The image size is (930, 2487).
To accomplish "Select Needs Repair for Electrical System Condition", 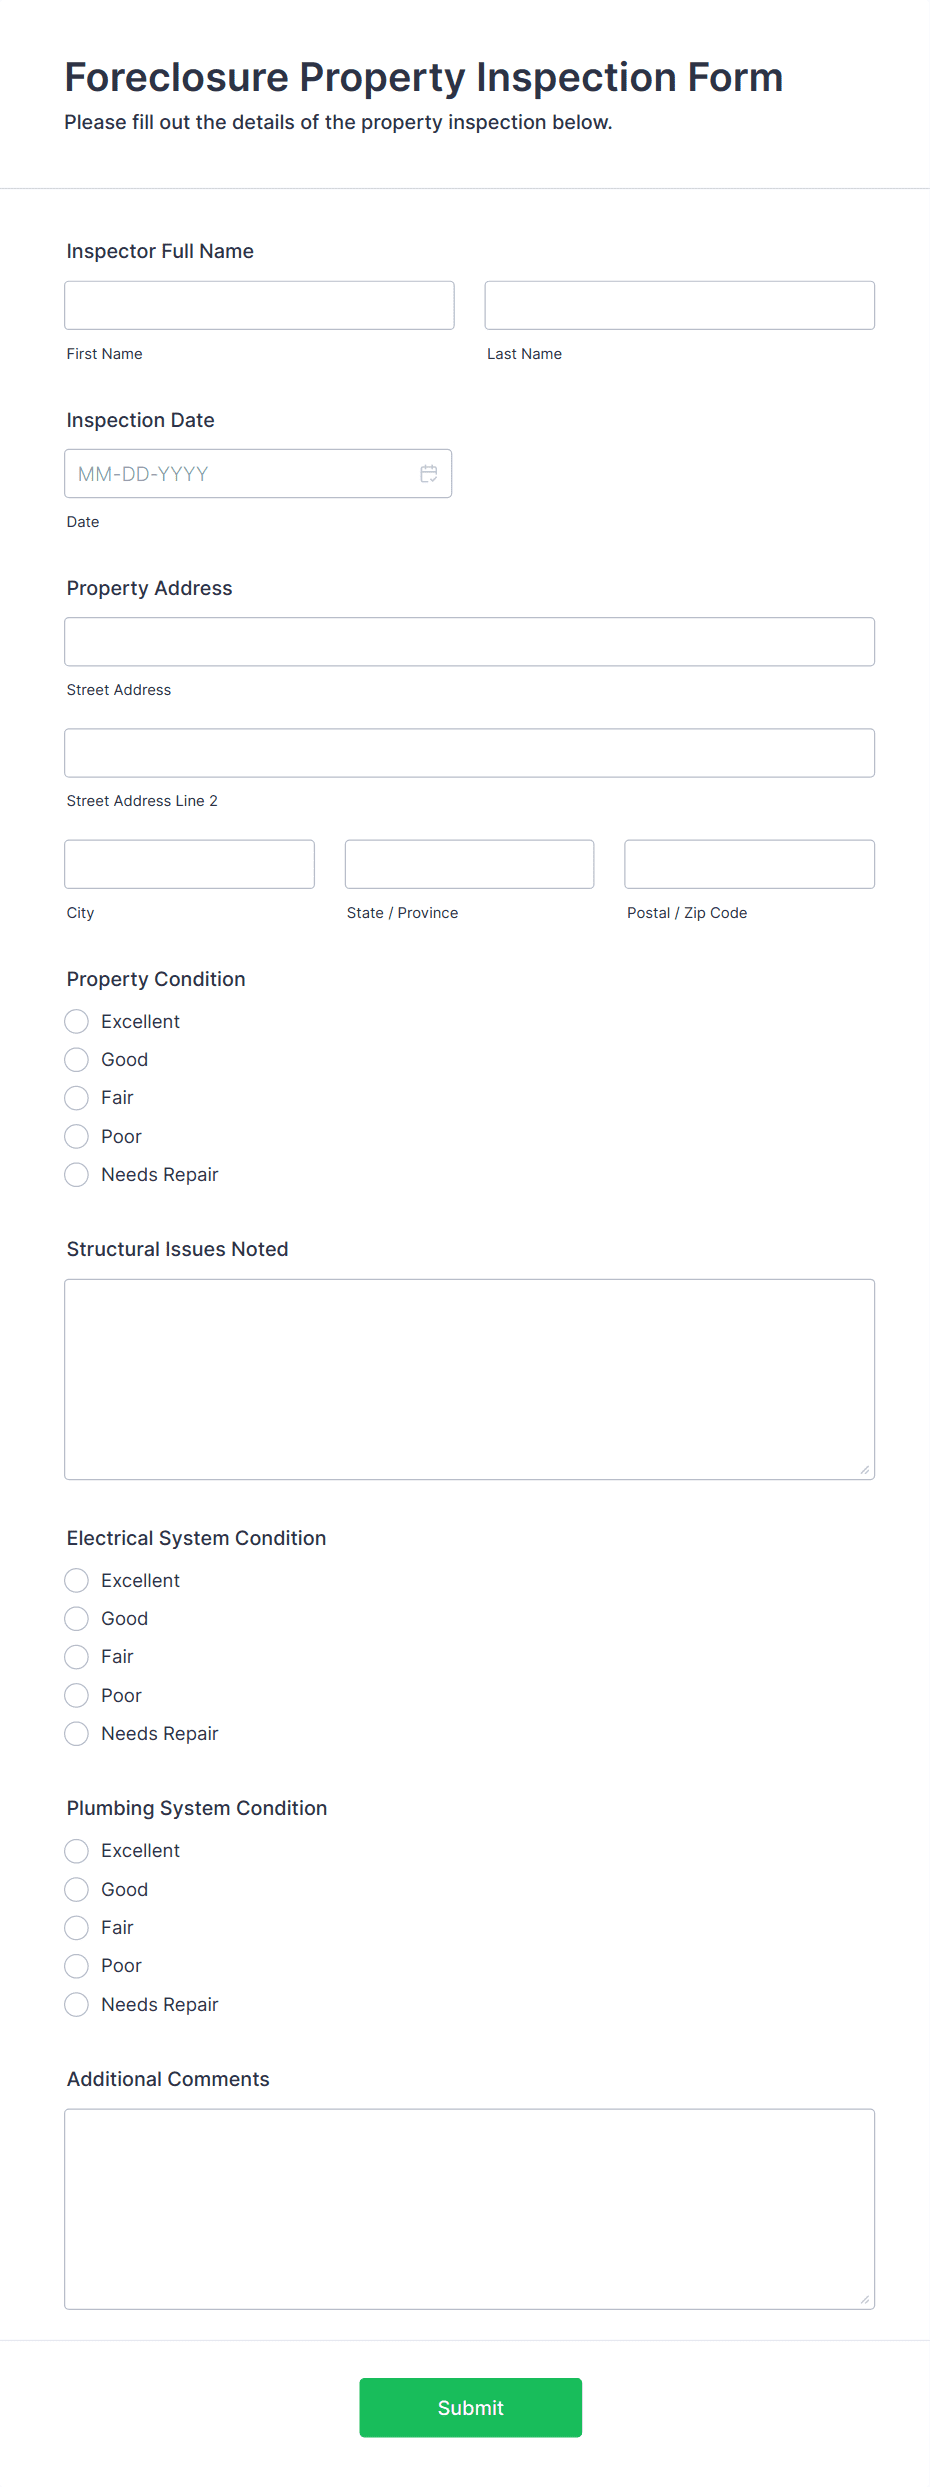I will click(76, 1733).
